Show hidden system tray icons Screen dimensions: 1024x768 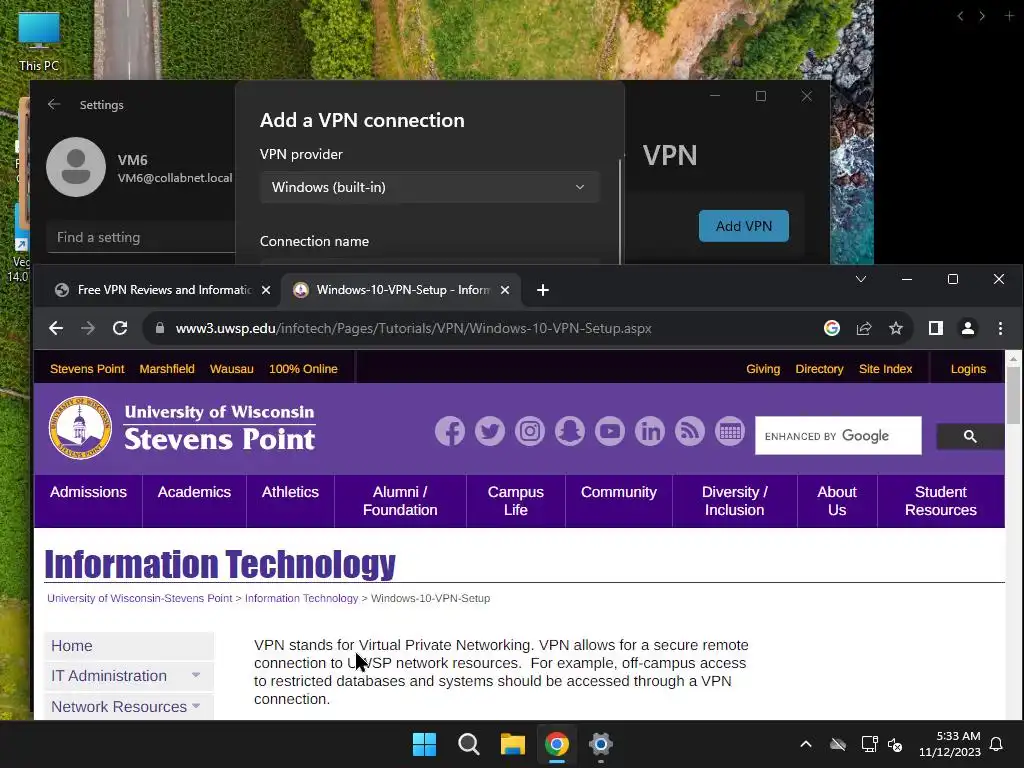click(806, 744)
